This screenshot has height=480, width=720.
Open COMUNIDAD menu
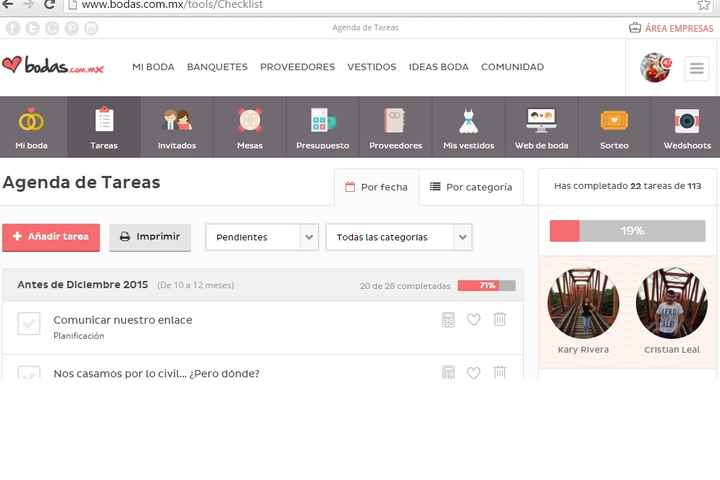click(512, 67)
